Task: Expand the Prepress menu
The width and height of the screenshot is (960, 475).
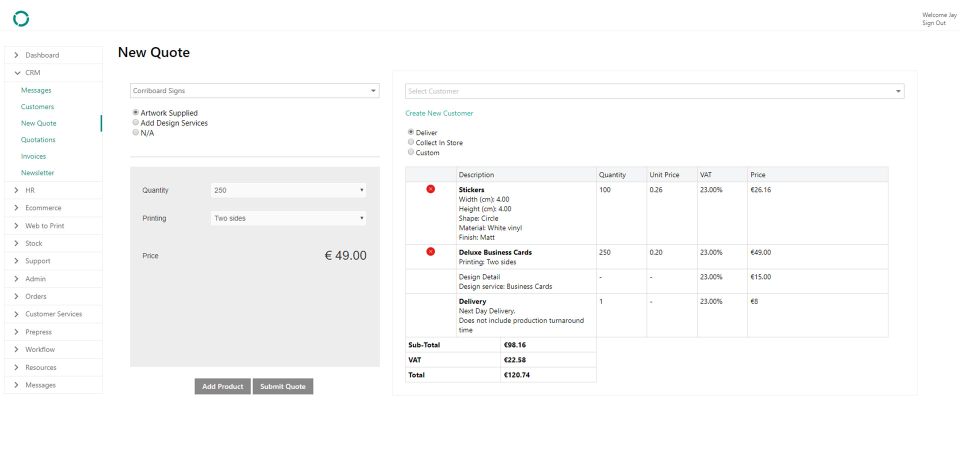Action: (53, 332)
